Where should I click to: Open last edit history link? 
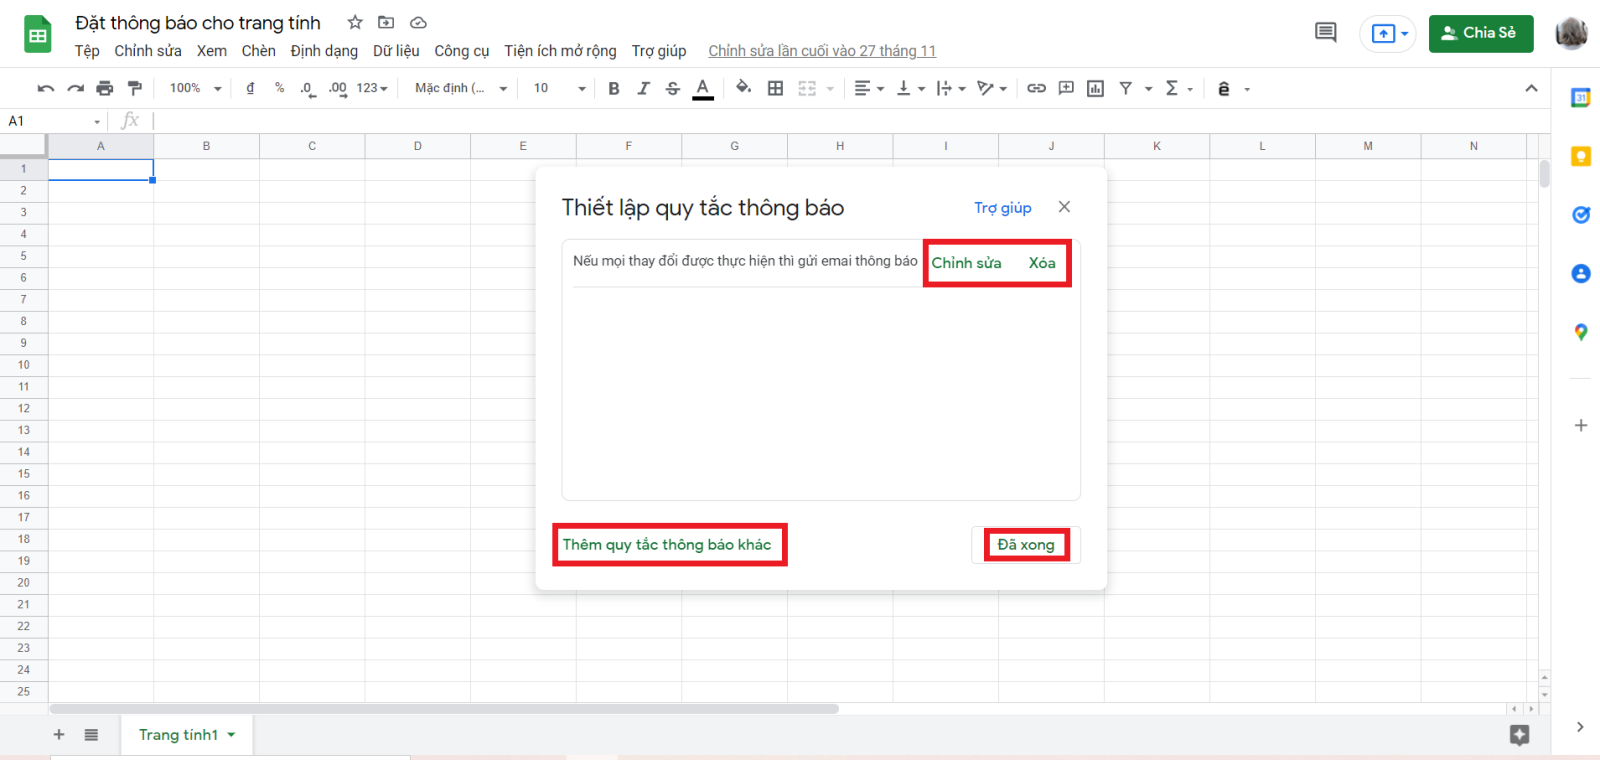click(x=822, y=51)
